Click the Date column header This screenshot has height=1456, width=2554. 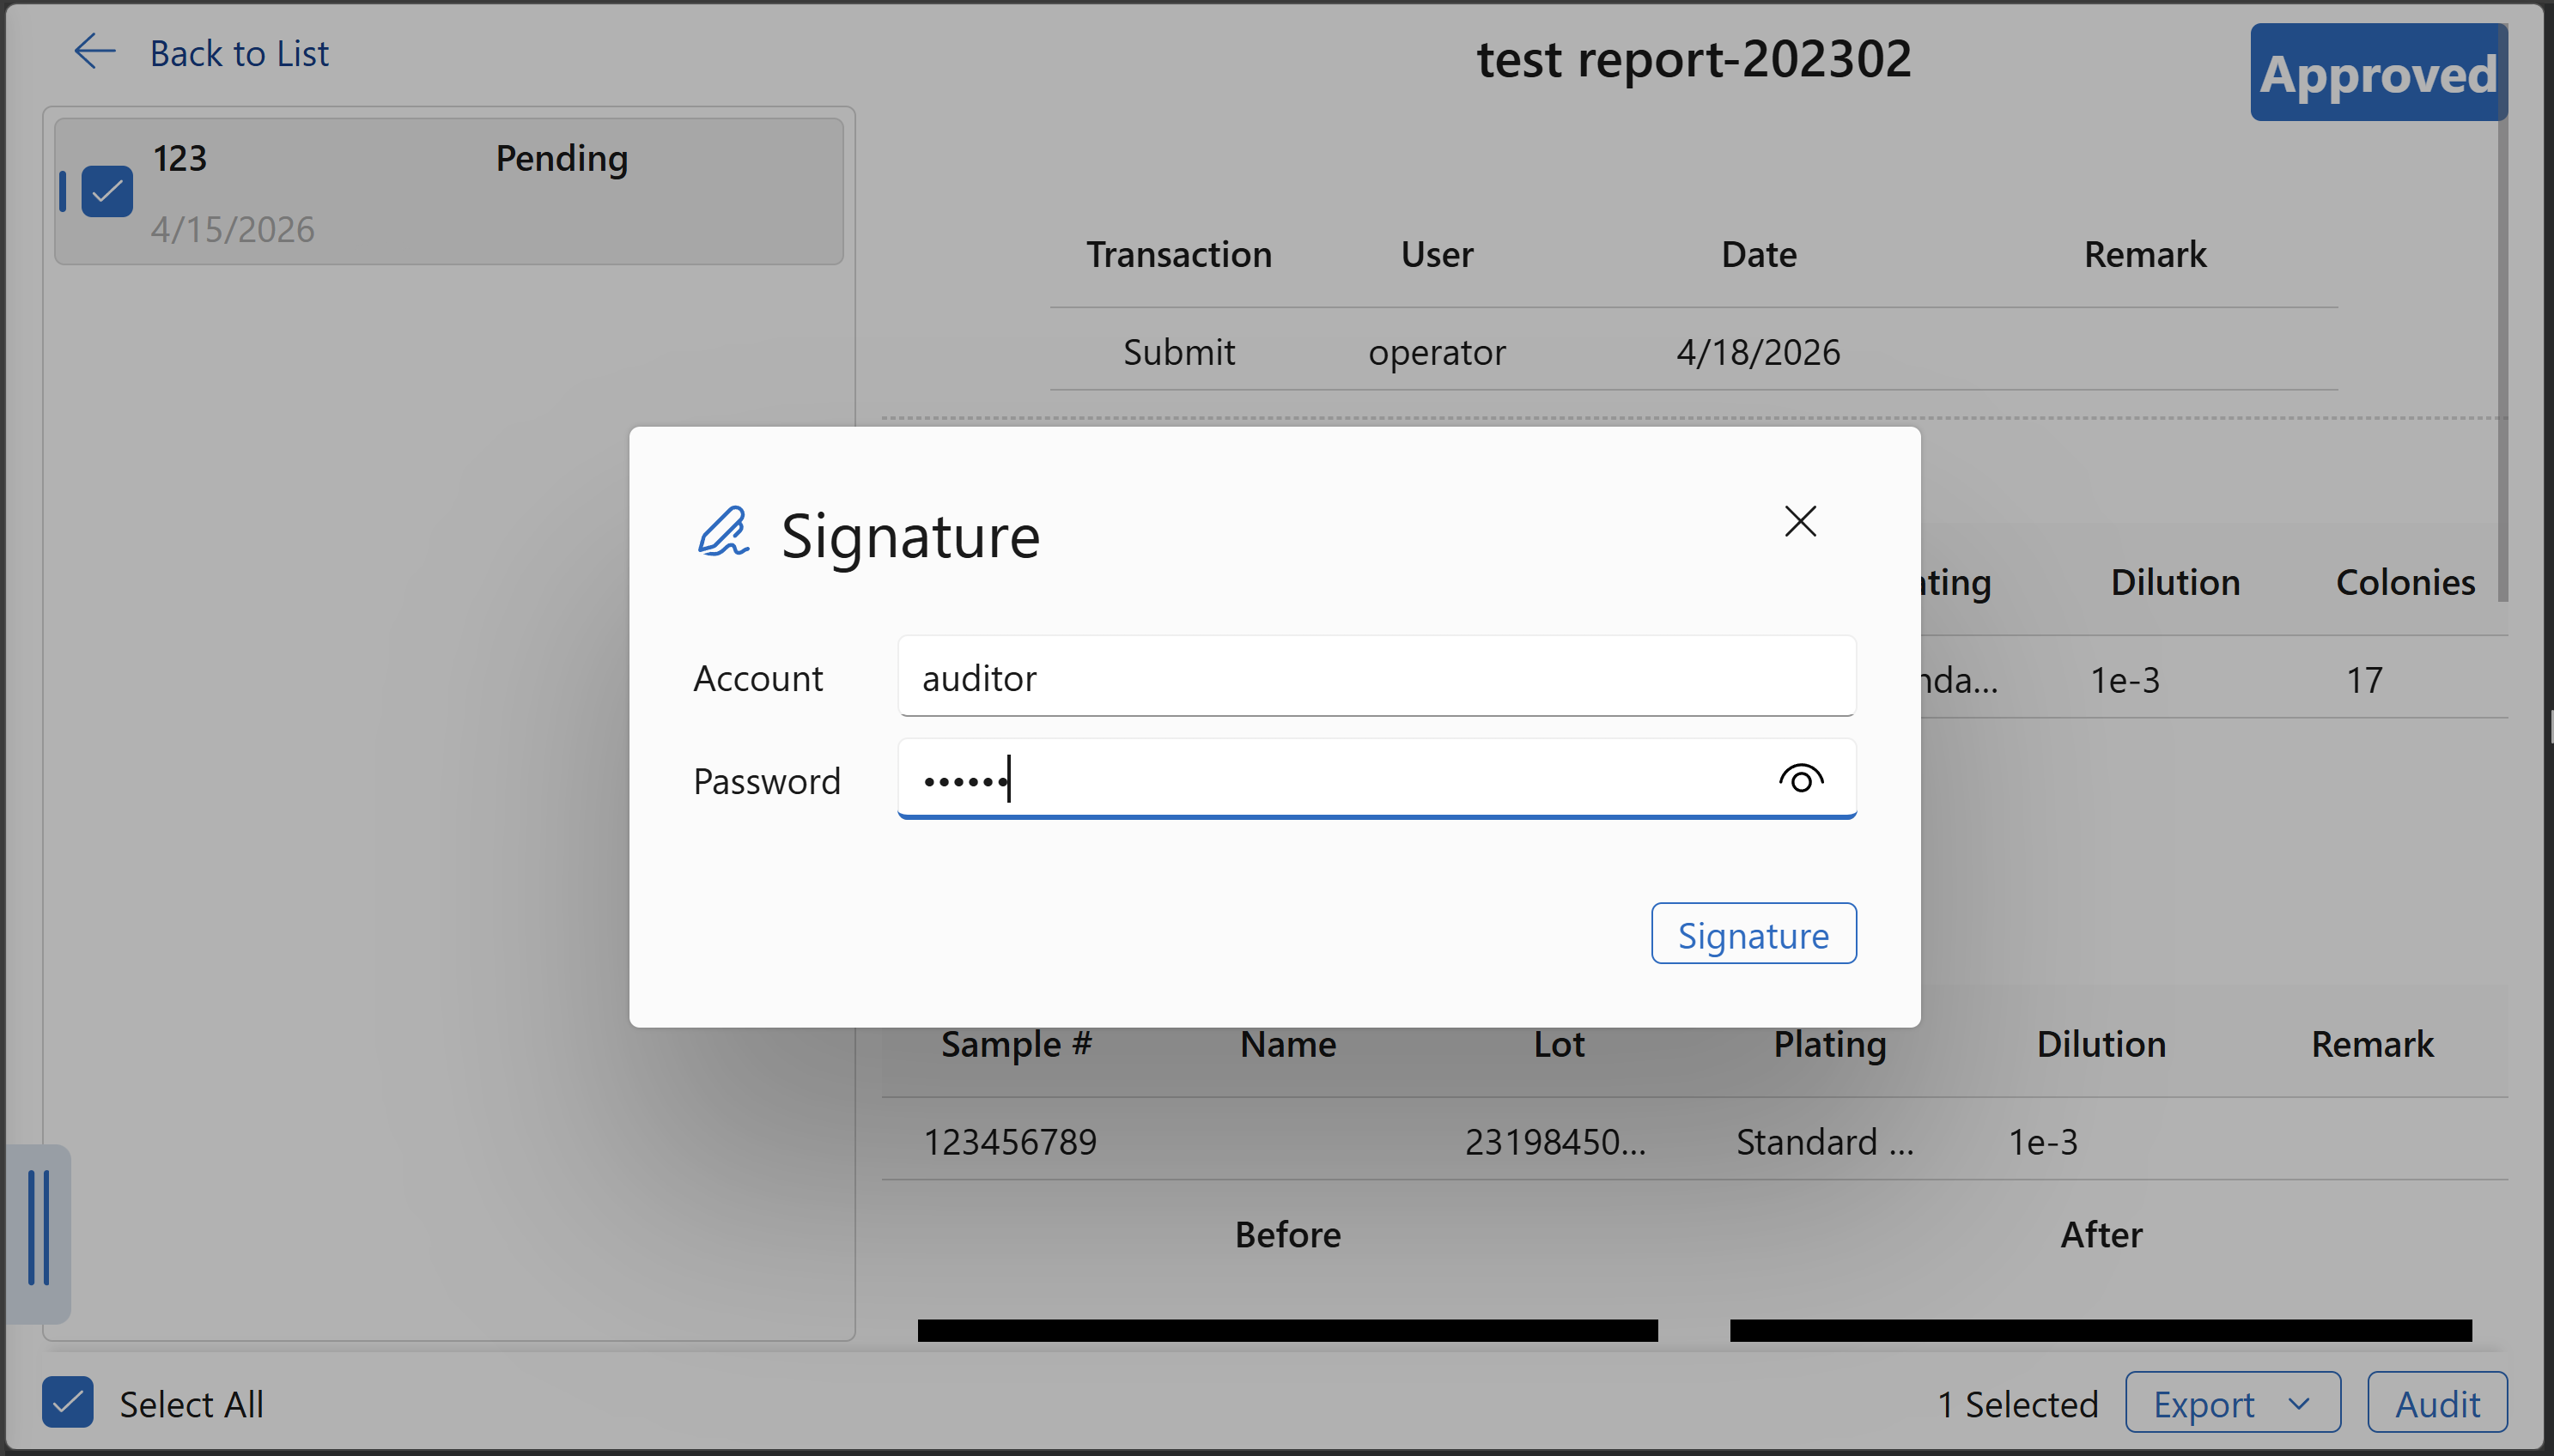[1759, 254]
